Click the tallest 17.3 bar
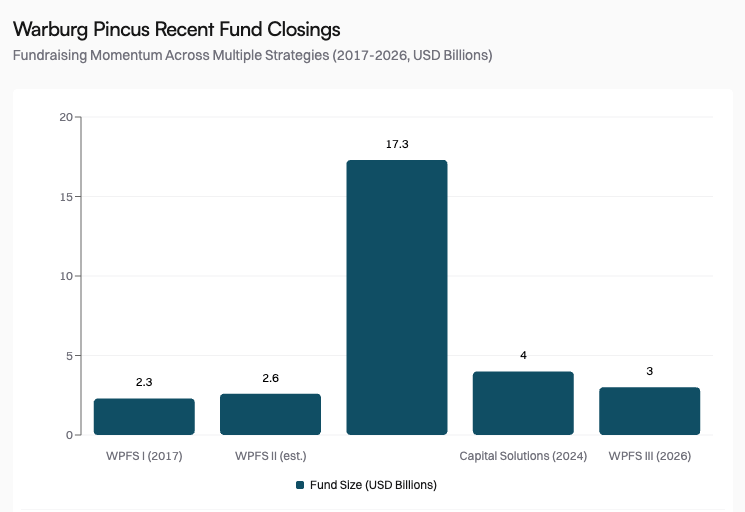 (x=397, y=297)
